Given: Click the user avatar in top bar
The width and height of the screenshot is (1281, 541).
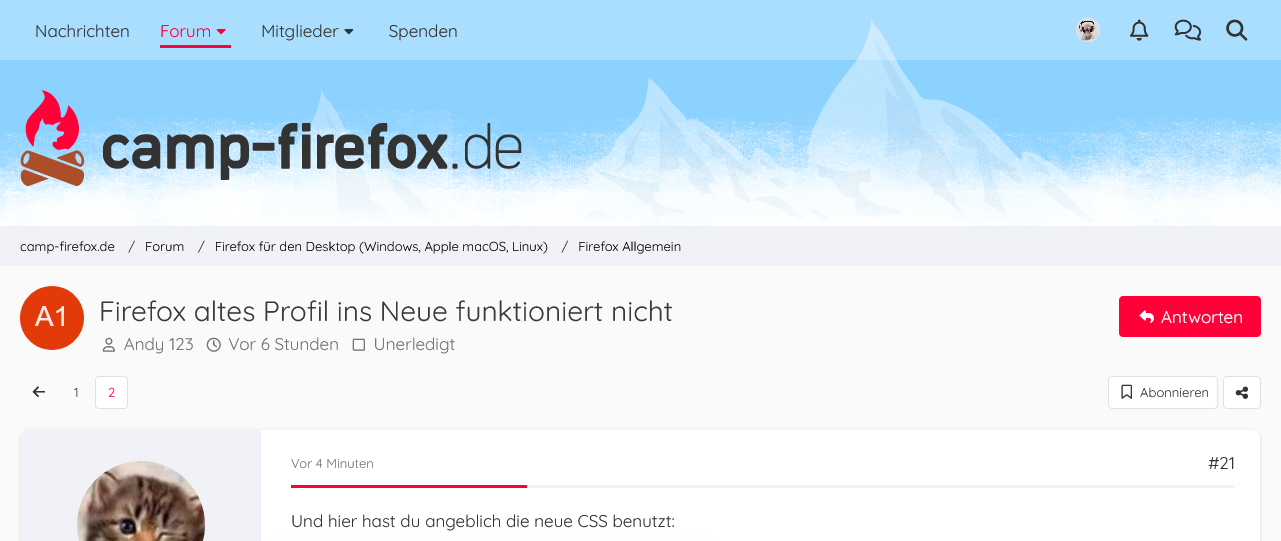Looking at the screenshot, I should (1088, 31).
